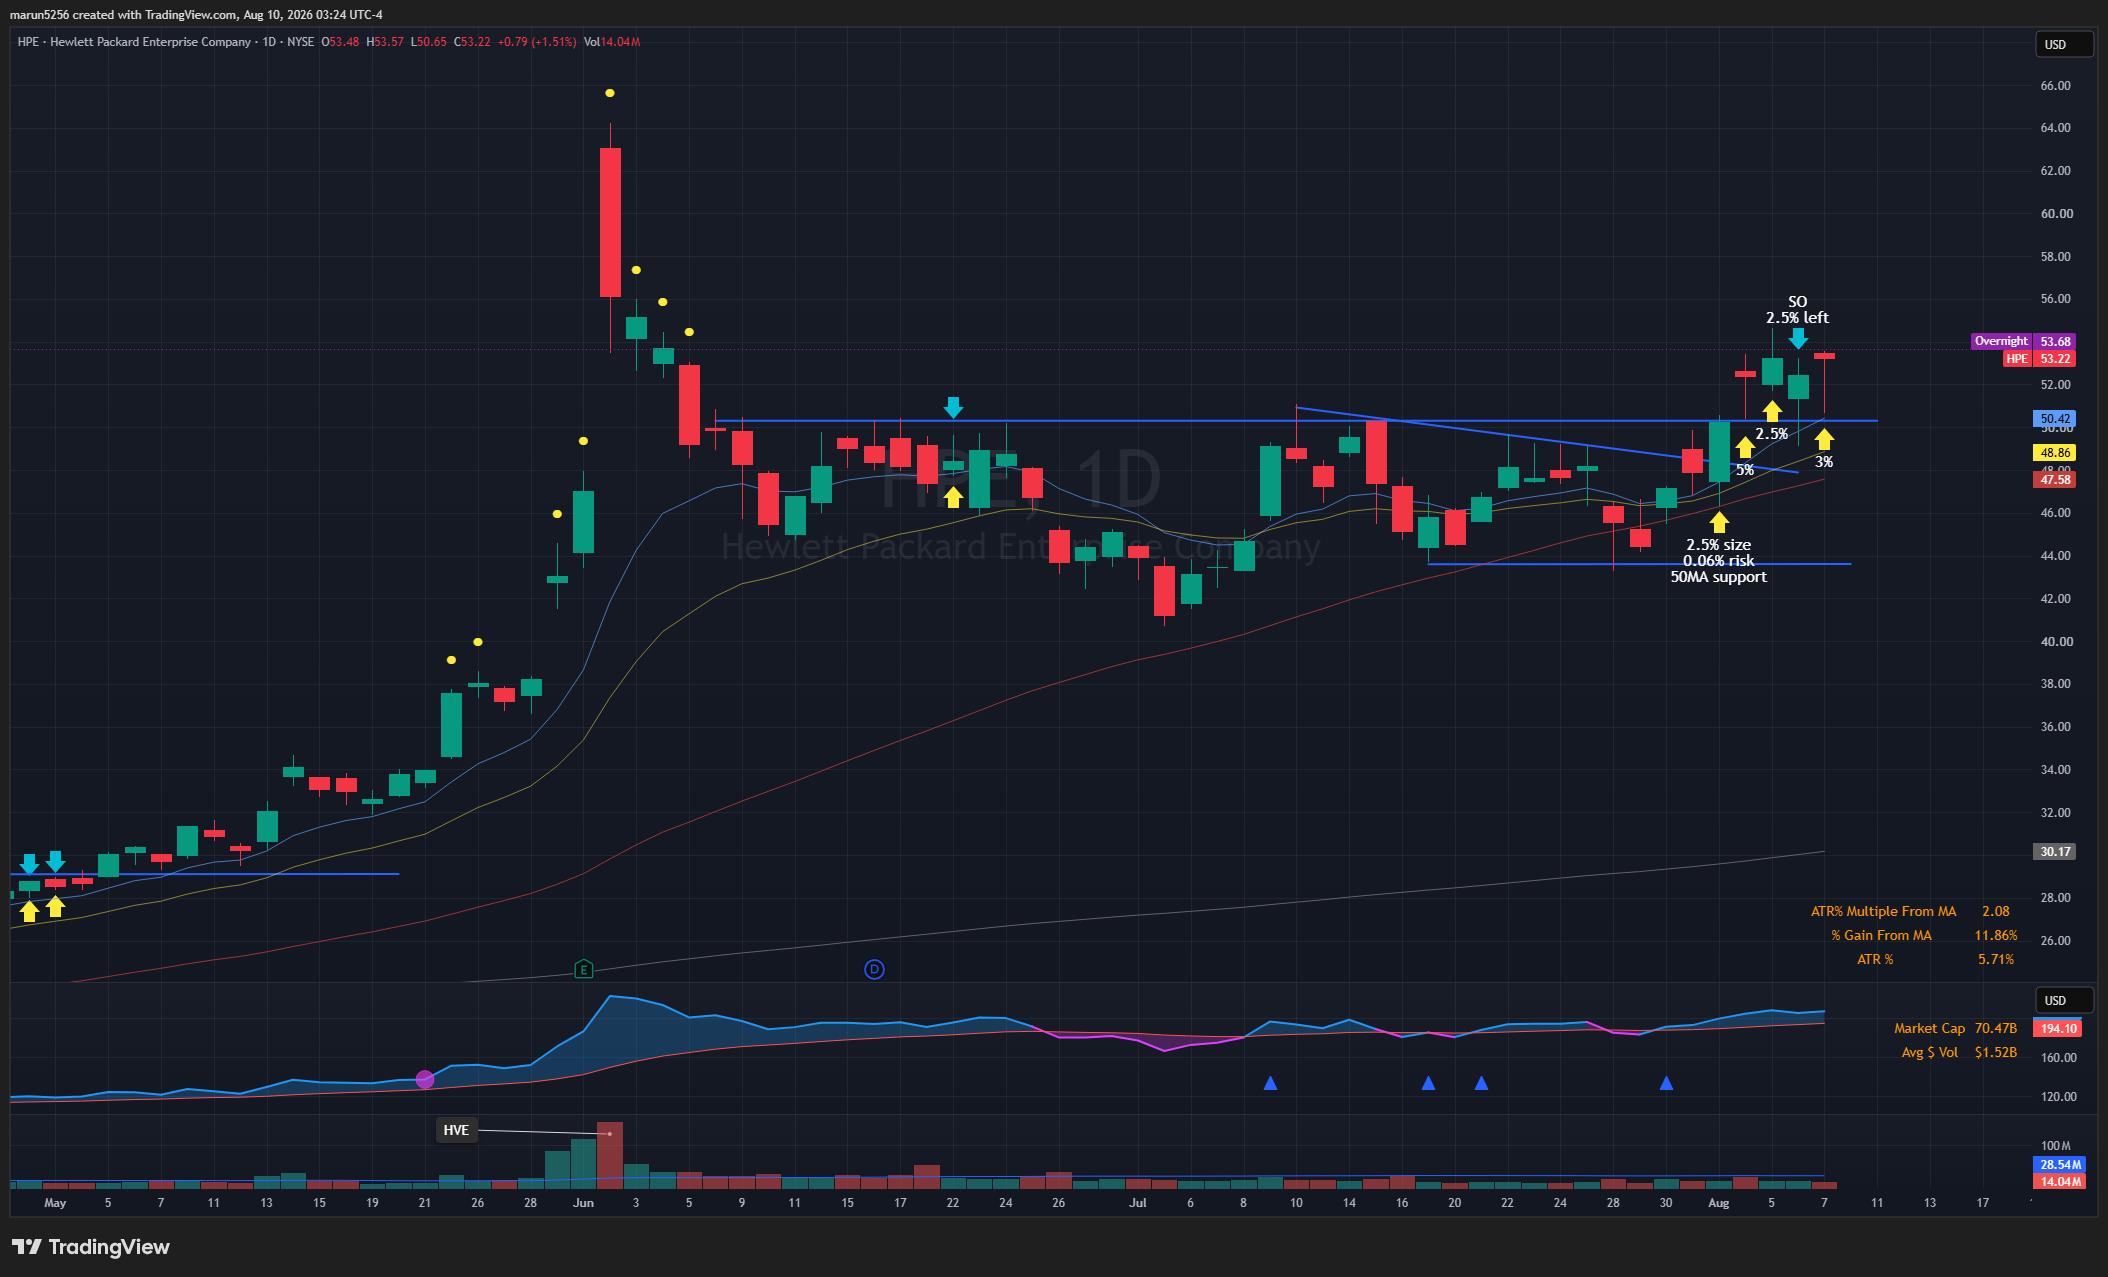Viewport: 2108px width, 1277px height.
Task: Click the HVE volume label
Action: pos(456,1130)
